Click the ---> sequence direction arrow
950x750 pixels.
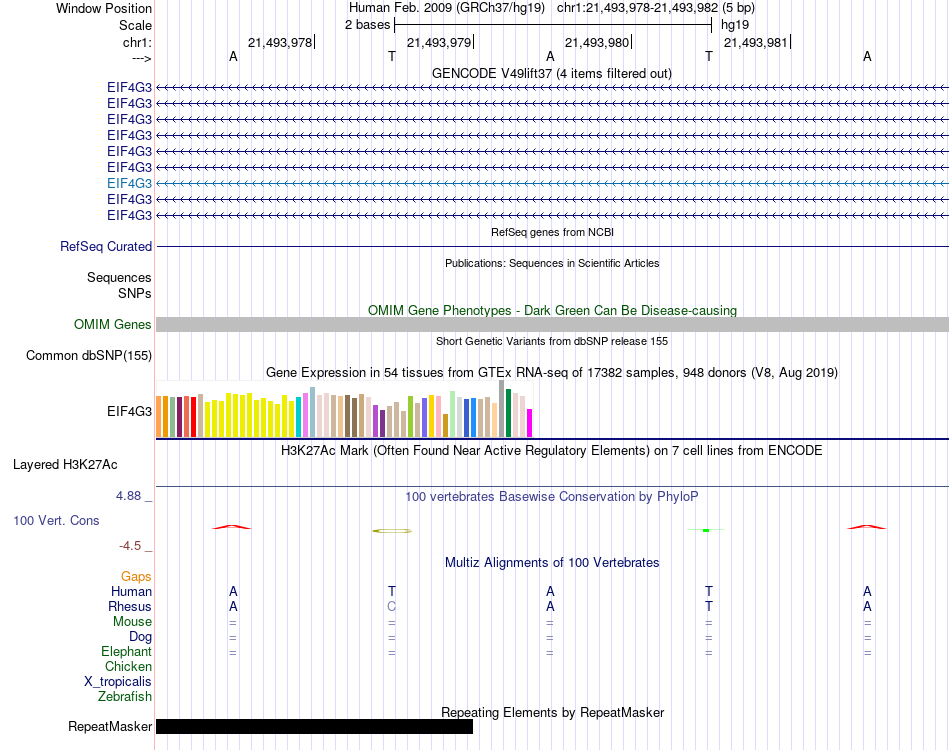click(141, 58)
